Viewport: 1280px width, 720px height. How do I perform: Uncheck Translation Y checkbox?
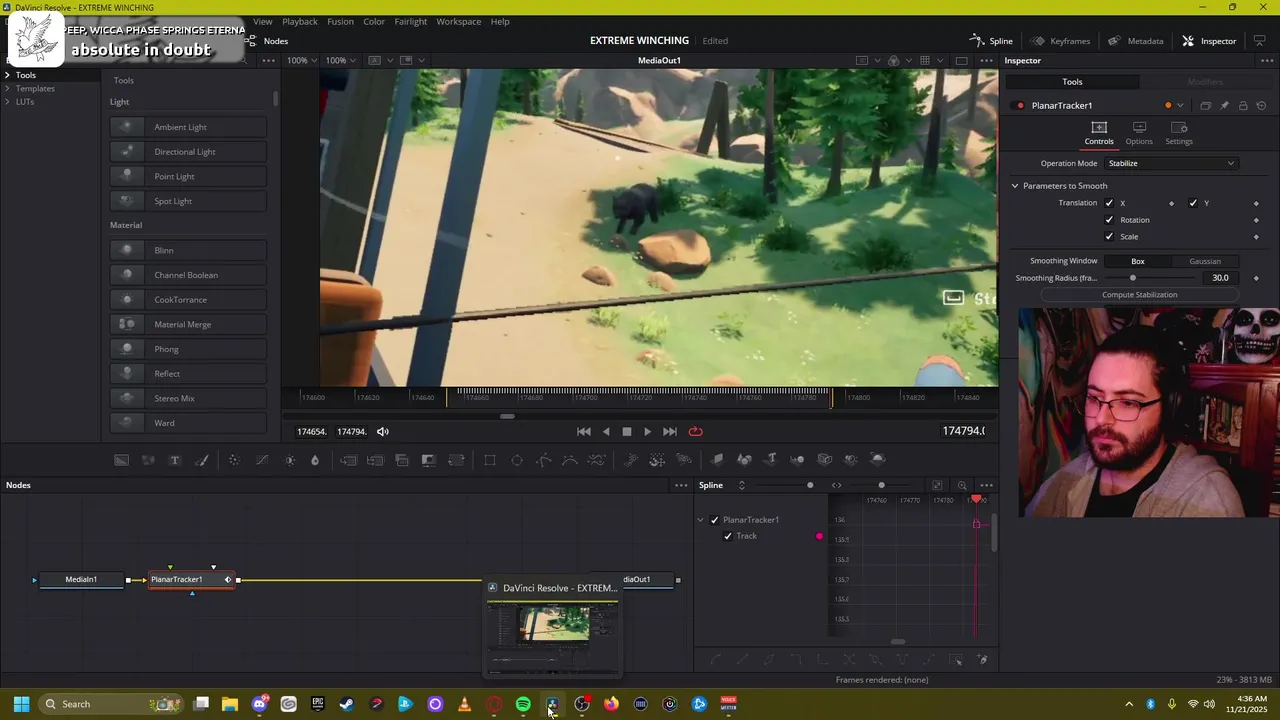(x=1193, y=203)
